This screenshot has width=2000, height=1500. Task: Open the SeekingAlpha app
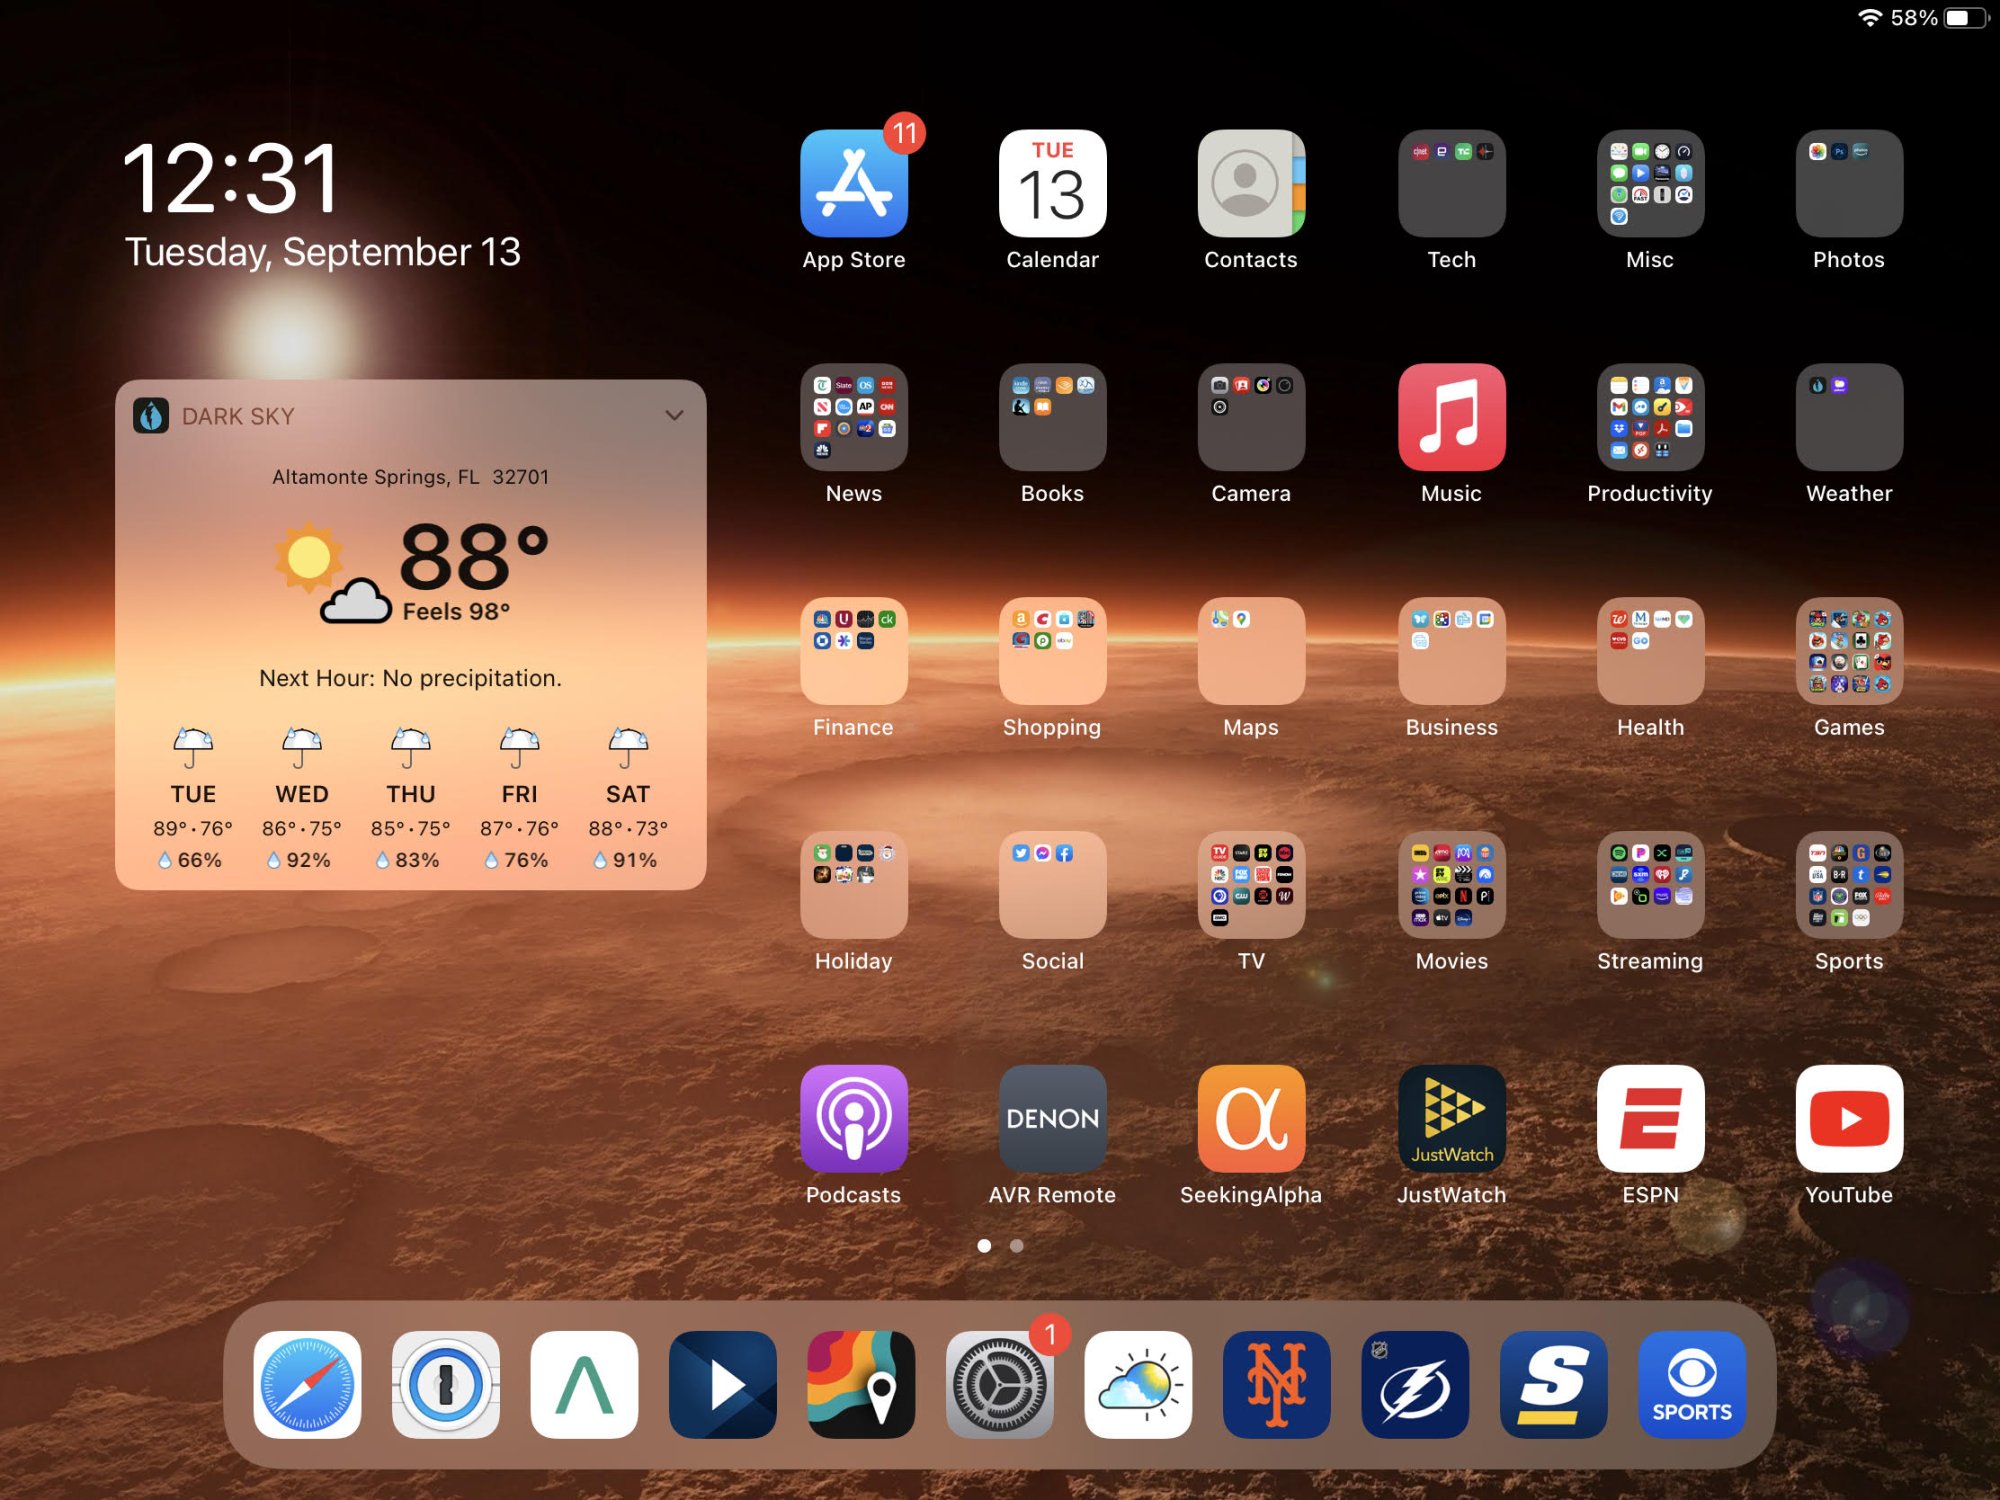click(1250, 1118)
